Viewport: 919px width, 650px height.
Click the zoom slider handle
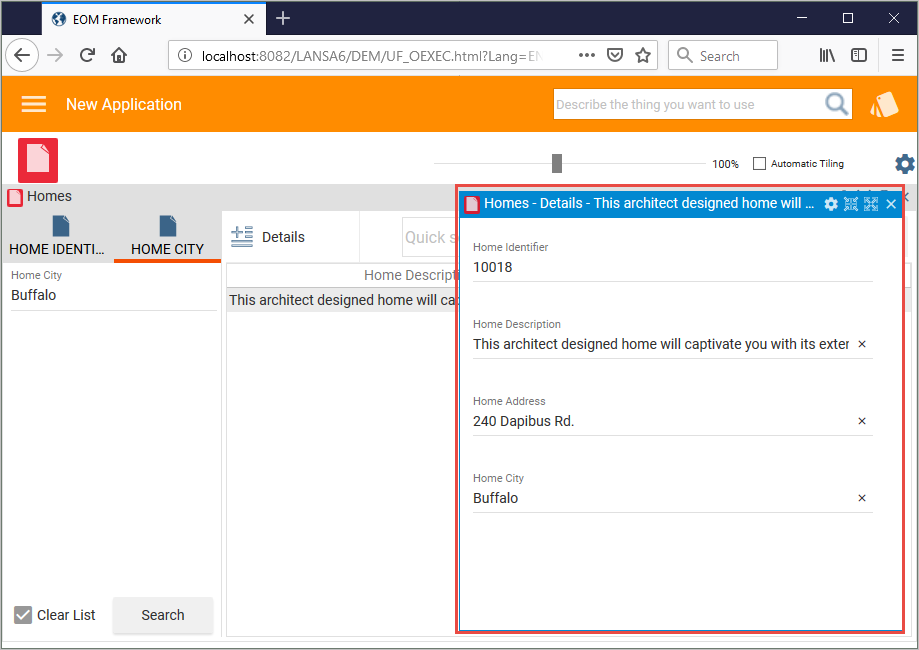tap(557, 164)
